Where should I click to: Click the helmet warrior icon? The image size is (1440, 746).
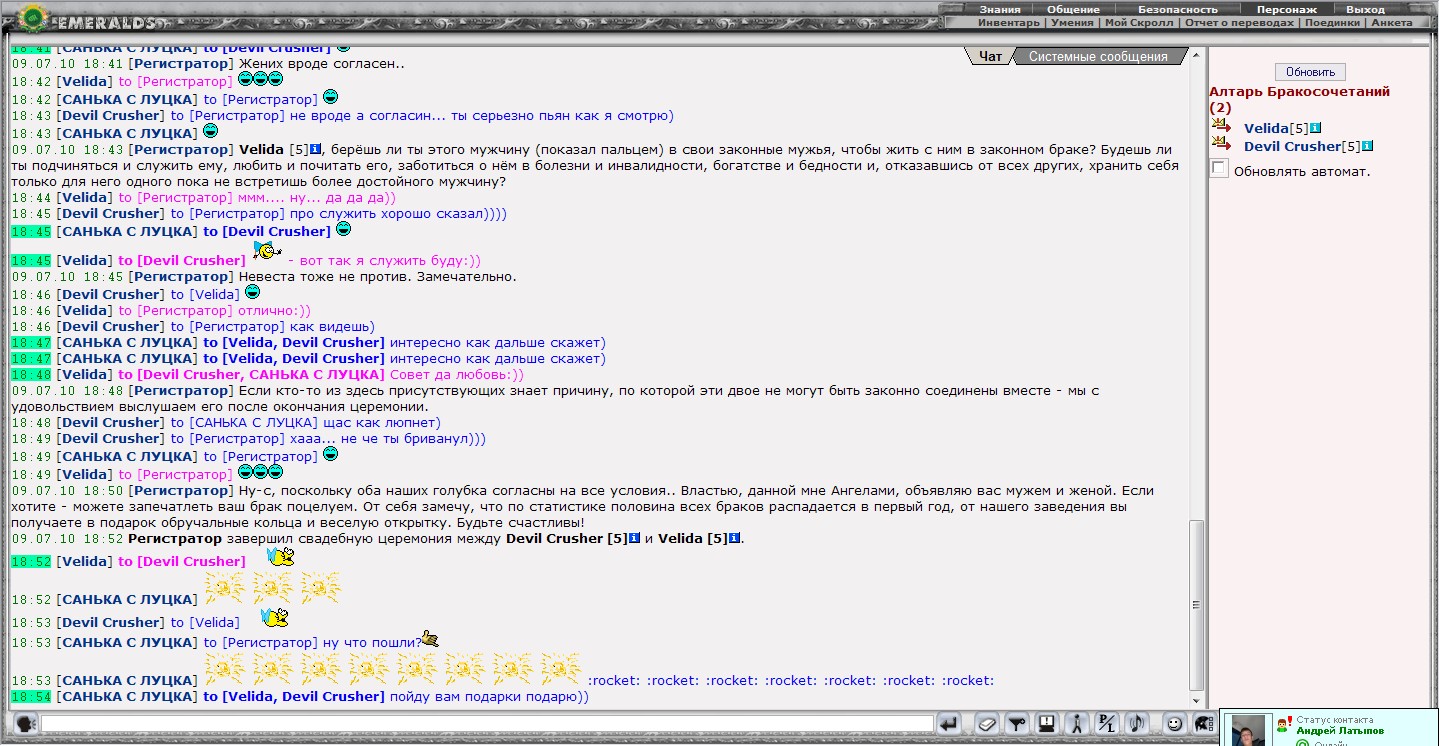coord(1204,723)
